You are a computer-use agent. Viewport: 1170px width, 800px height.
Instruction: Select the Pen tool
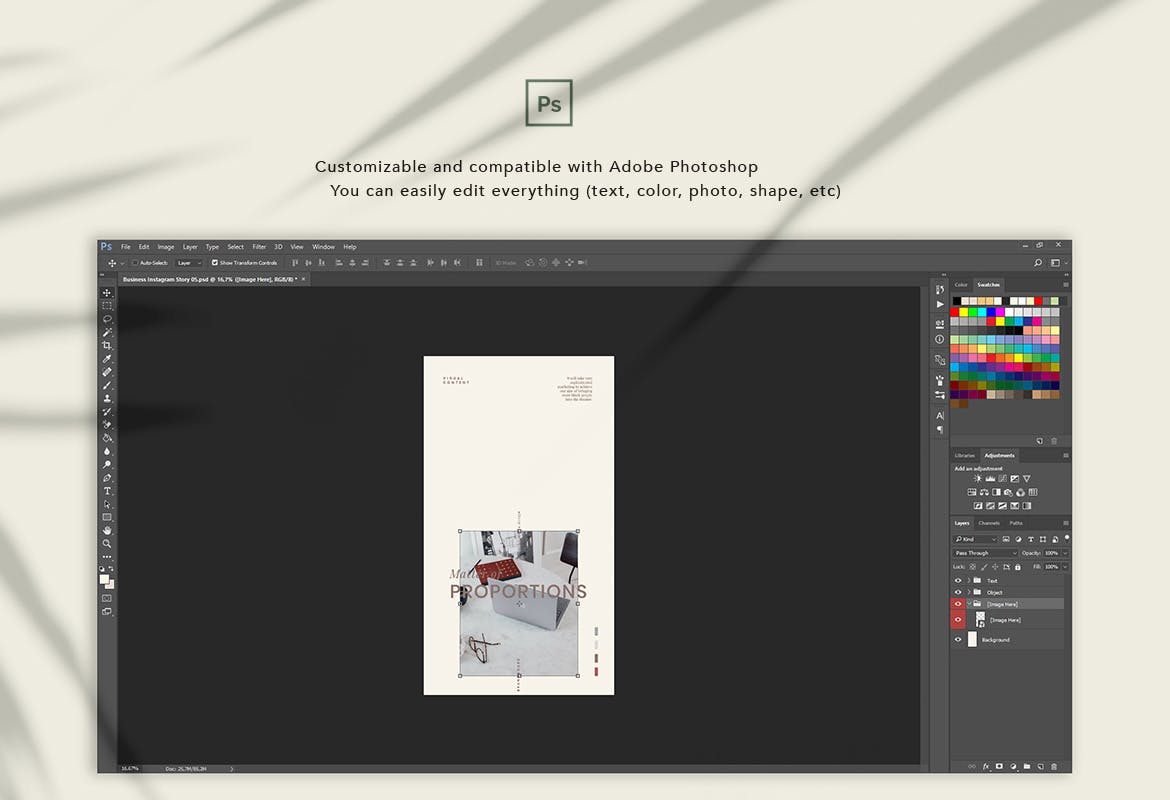tap(107, 478)
